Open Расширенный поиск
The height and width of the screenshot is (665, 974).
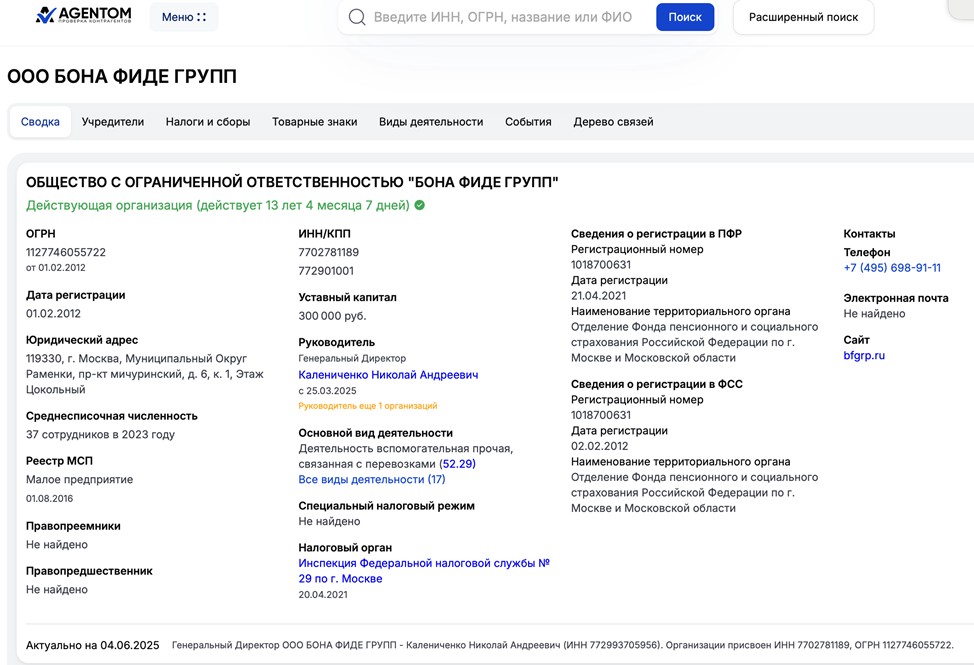803,17
